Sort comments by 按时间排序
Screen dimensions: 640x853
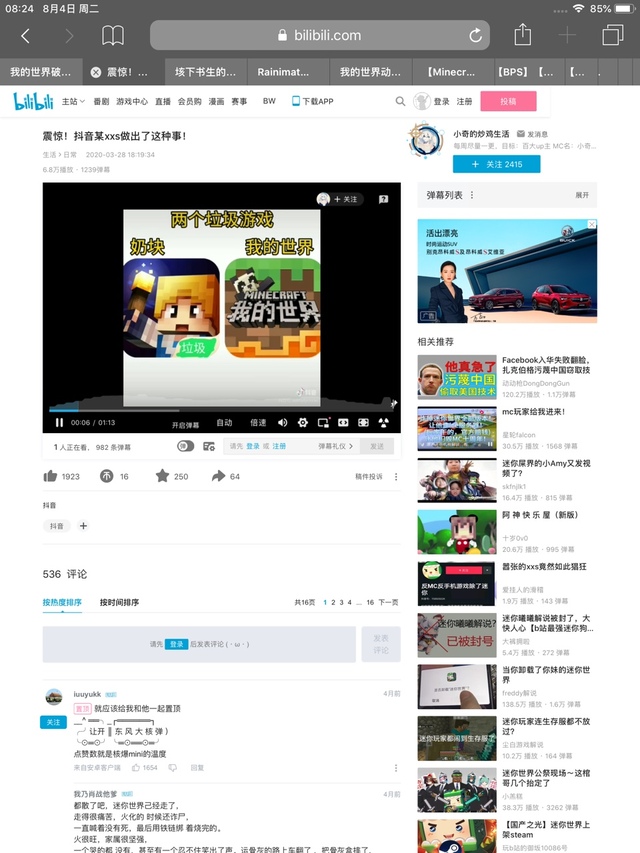(119, 602)
